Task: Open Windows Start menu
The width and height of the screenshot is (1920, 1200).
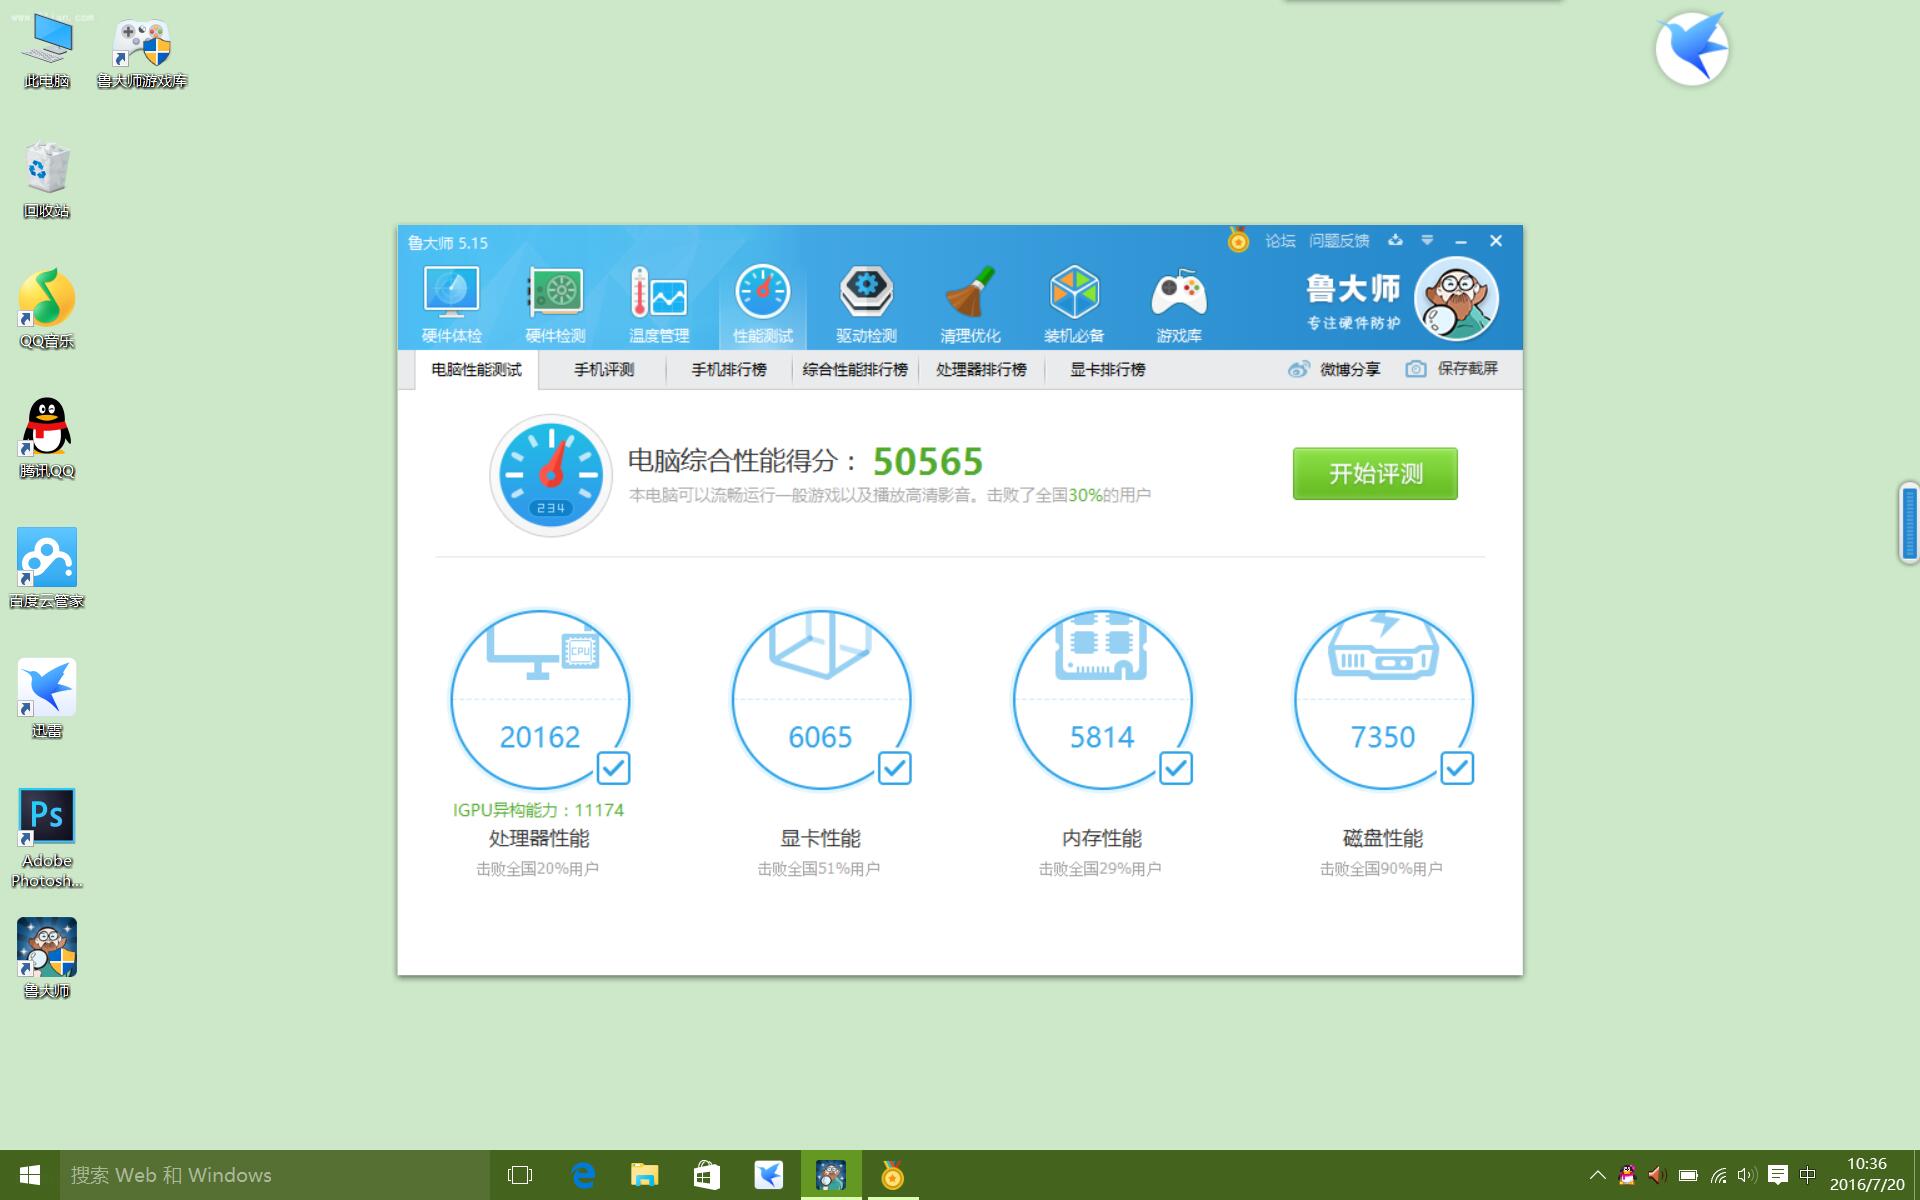Action: point(30,1175)
